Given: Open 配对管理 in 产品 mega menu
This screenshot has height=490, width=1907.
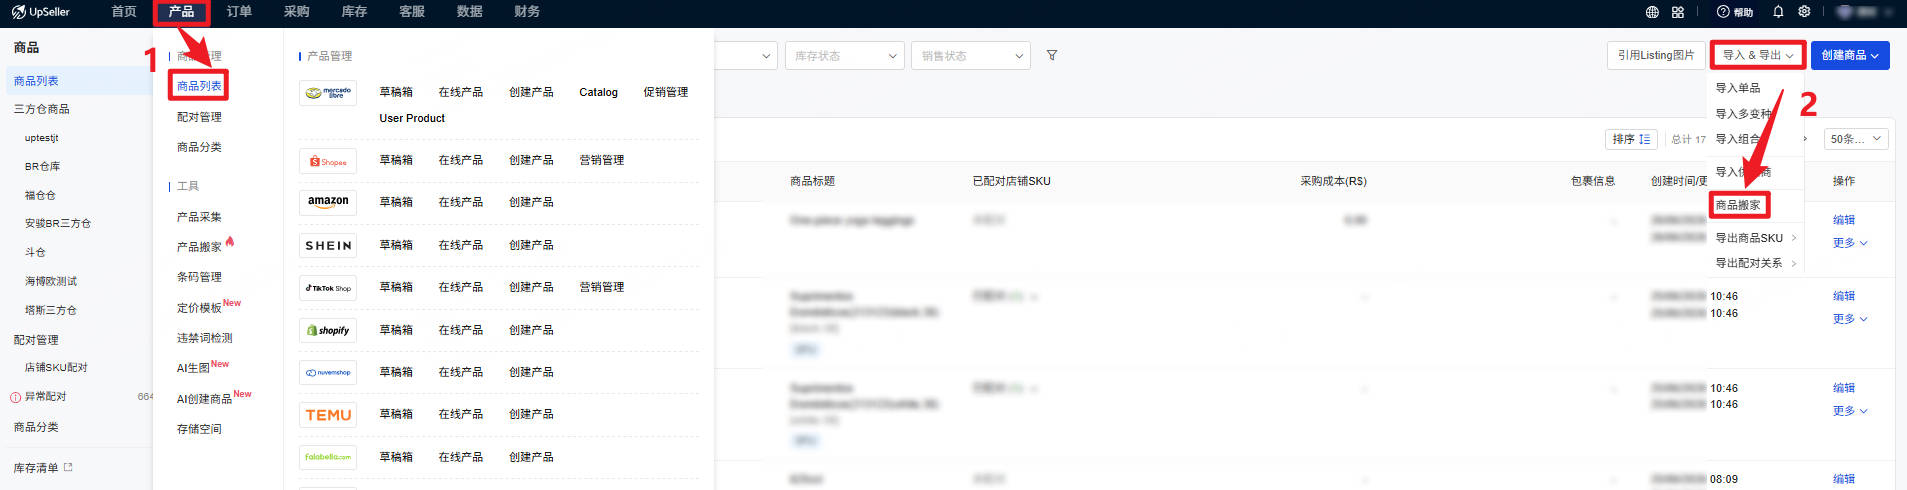Looking at the screenshot, I should (199, 117).
